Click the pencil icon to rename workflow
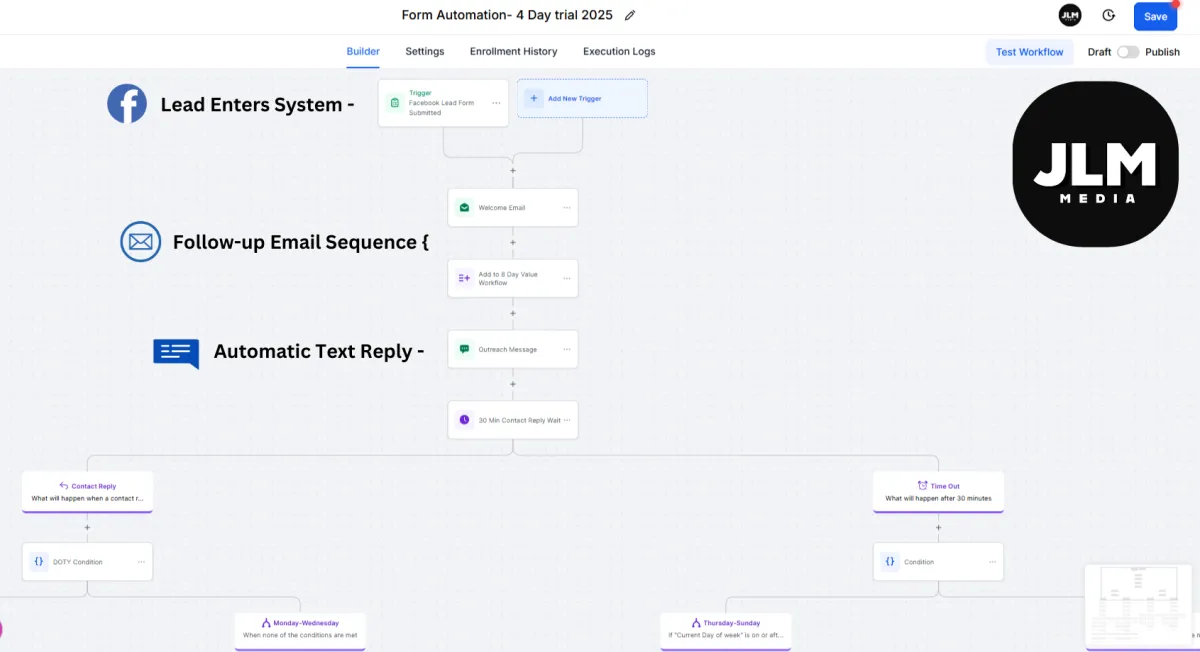1200x652 pixels. (x=630, y=16)
